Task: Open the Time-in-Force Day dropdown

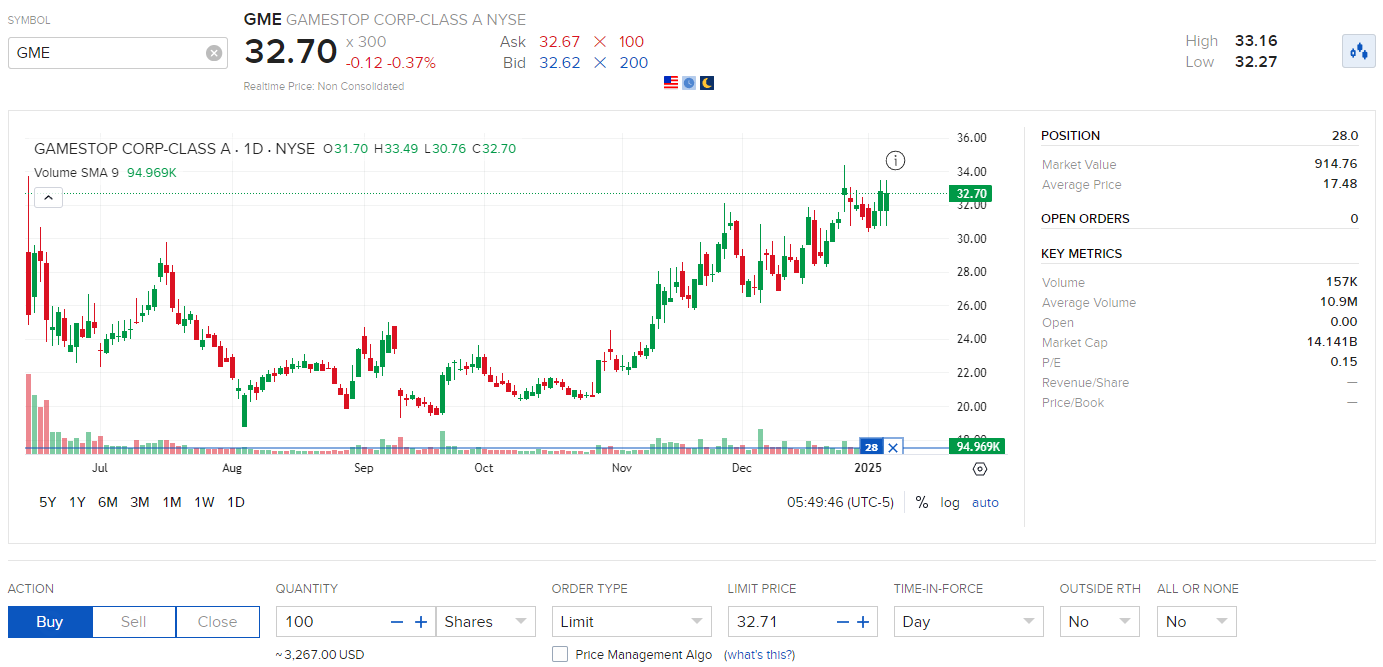Action: pyautogui.click(x=968, y=621)
